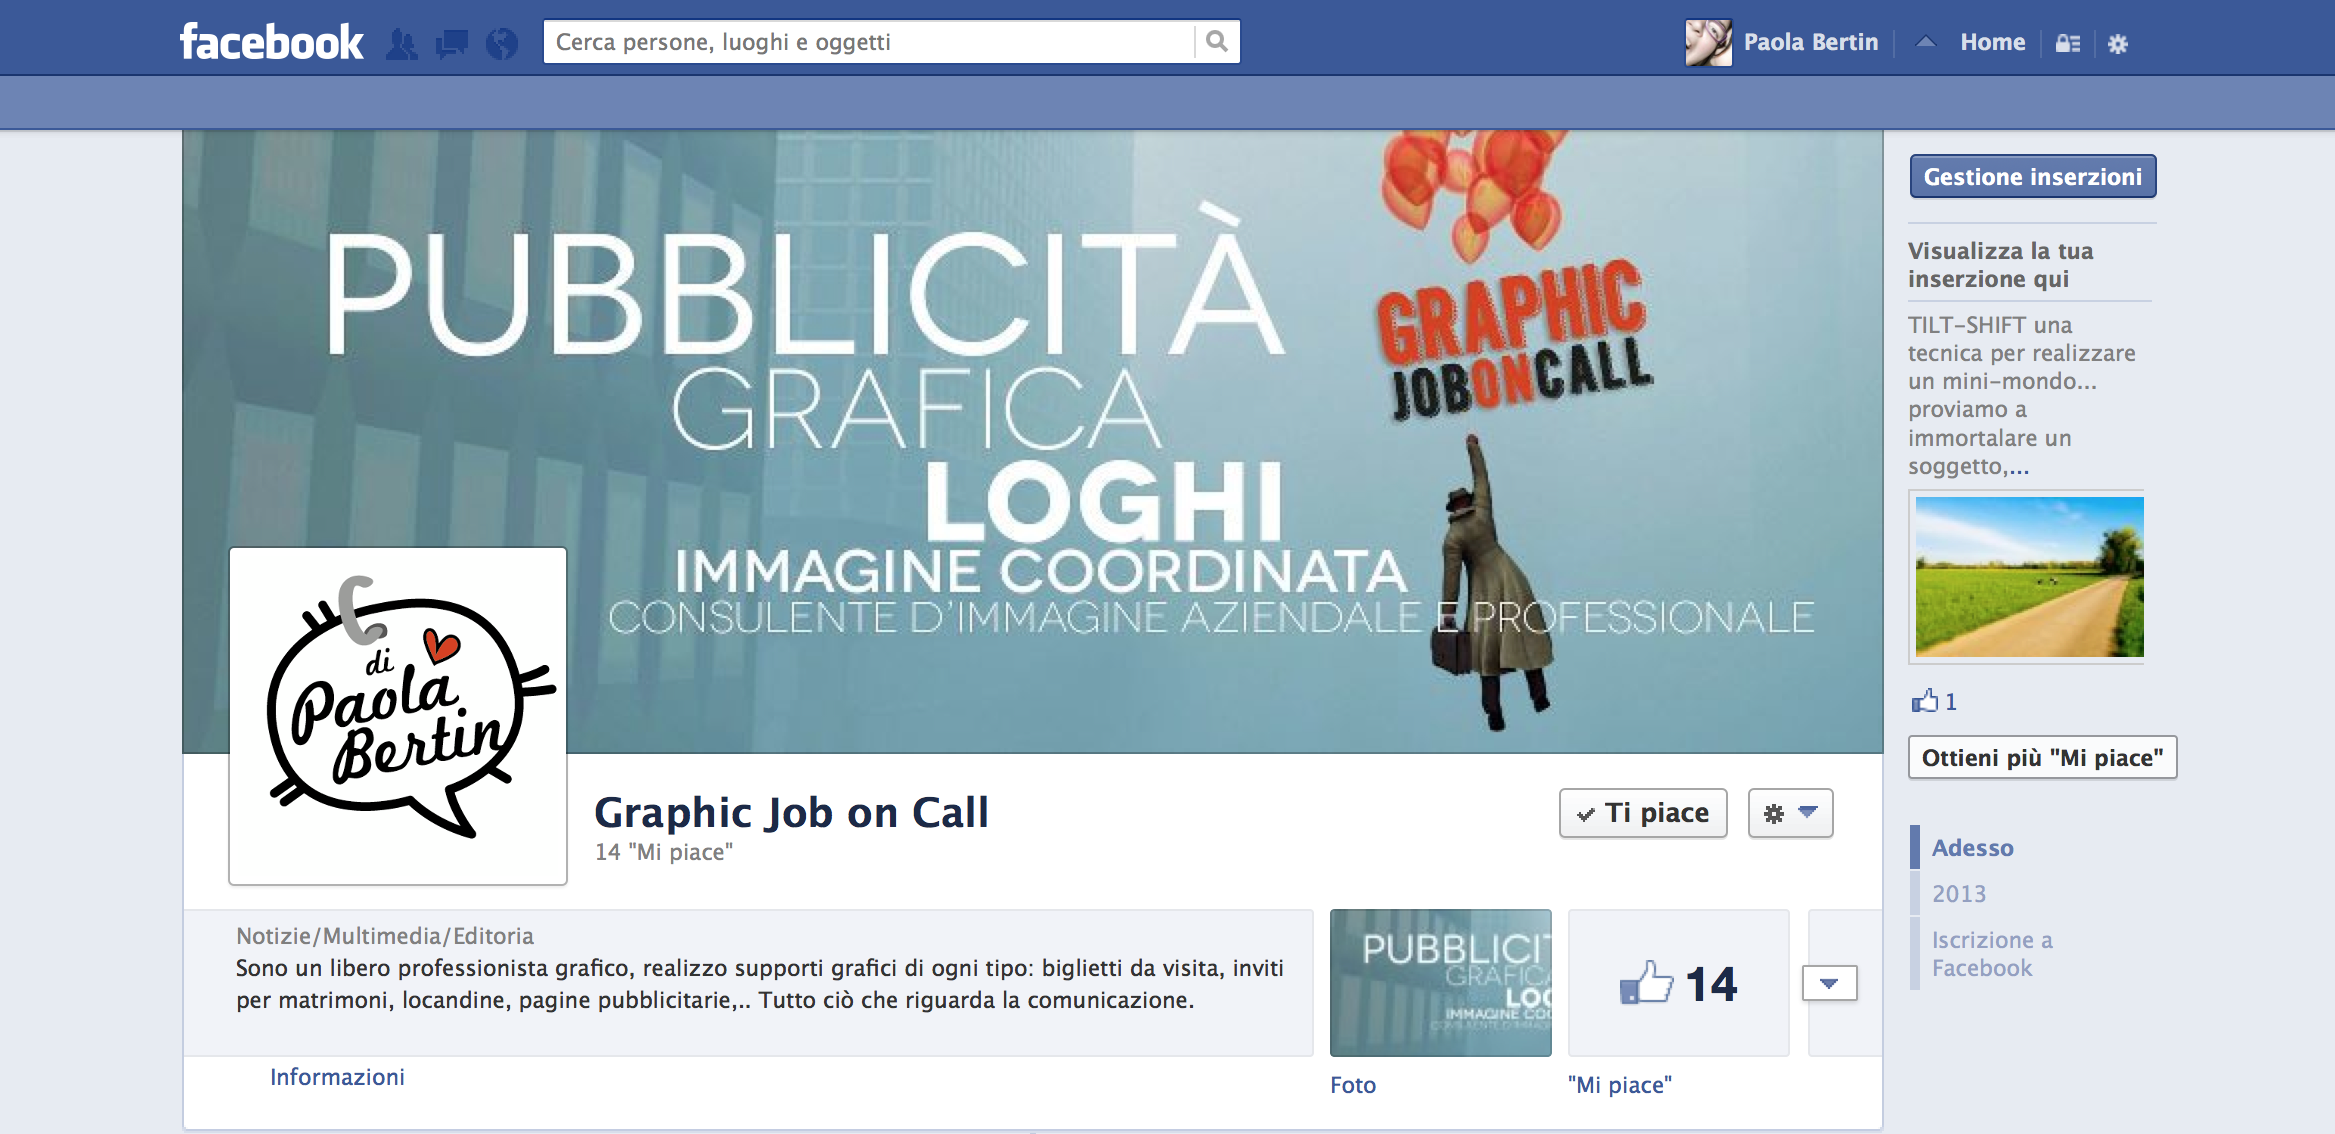Screen dimensions: 2335x1134
Task: Click Paola Bertin profile picture in top bar
Action: pyautogui.click(x=1708, y=42)
